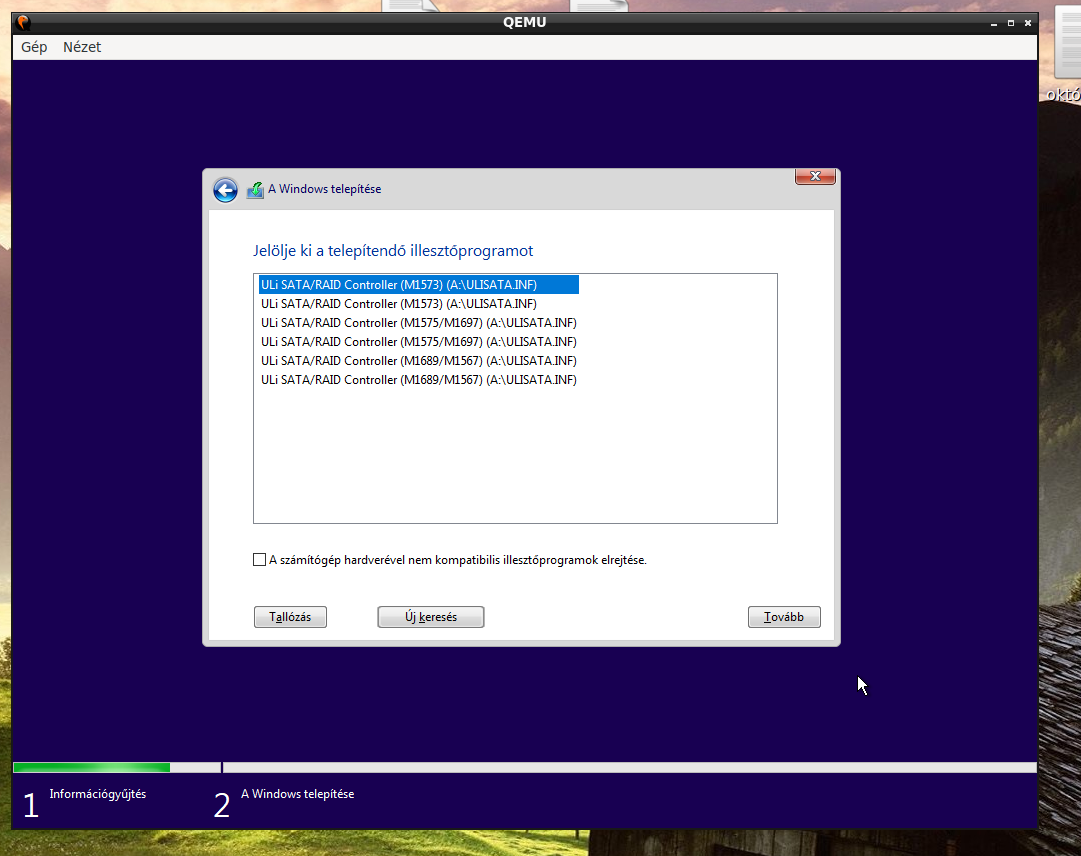Minimize the QEMU window
The width and height of the screenshot is (1081, 856).
click(x=993, y=23)
